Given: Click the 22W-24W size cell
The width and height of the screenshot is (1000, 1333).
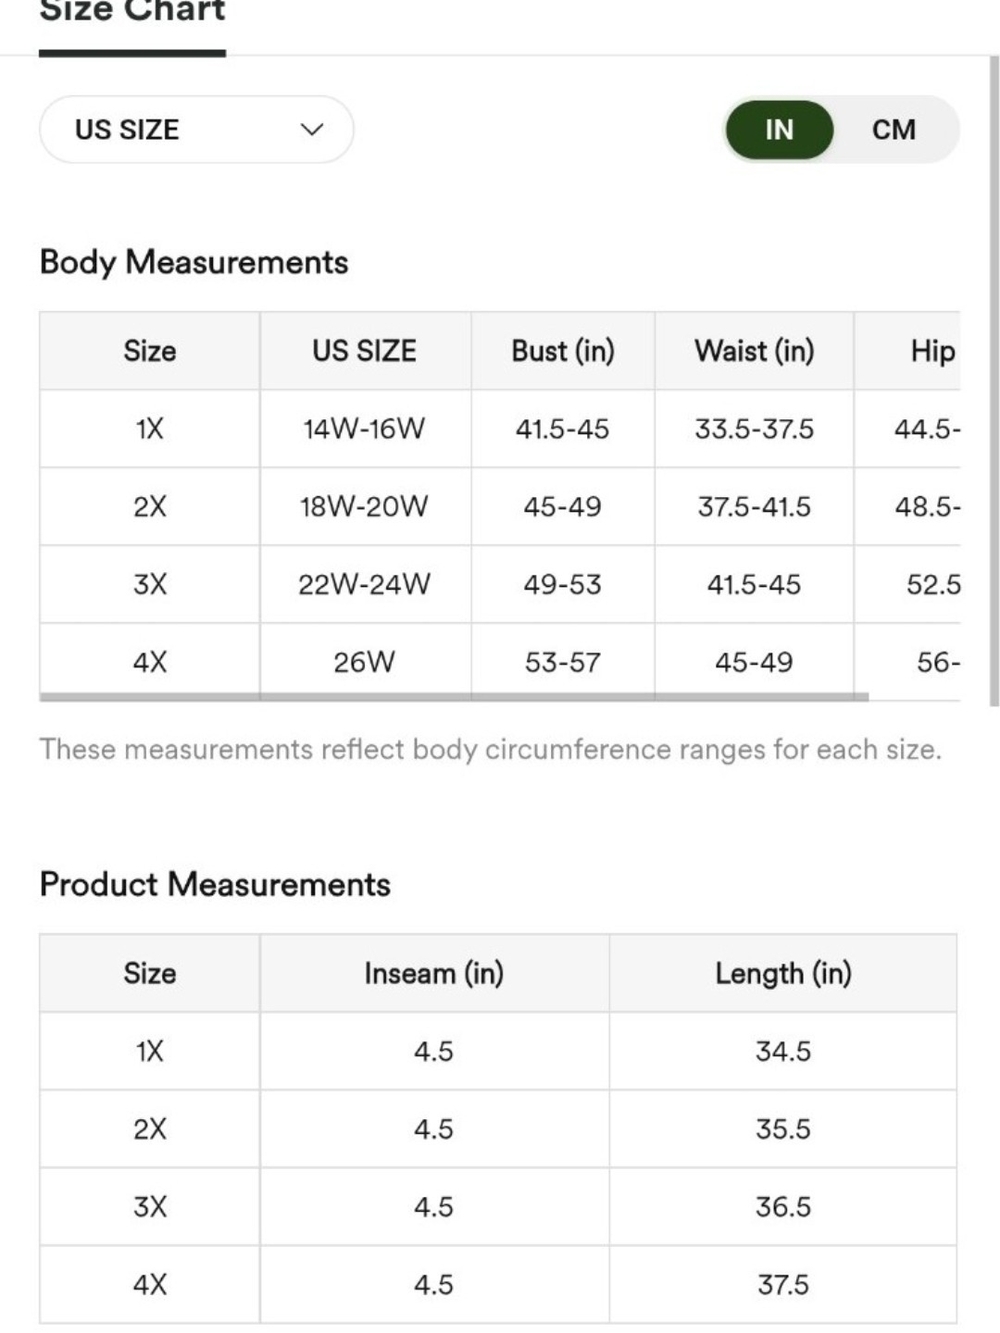Looking at the screenshot, I should coord(365,584).
